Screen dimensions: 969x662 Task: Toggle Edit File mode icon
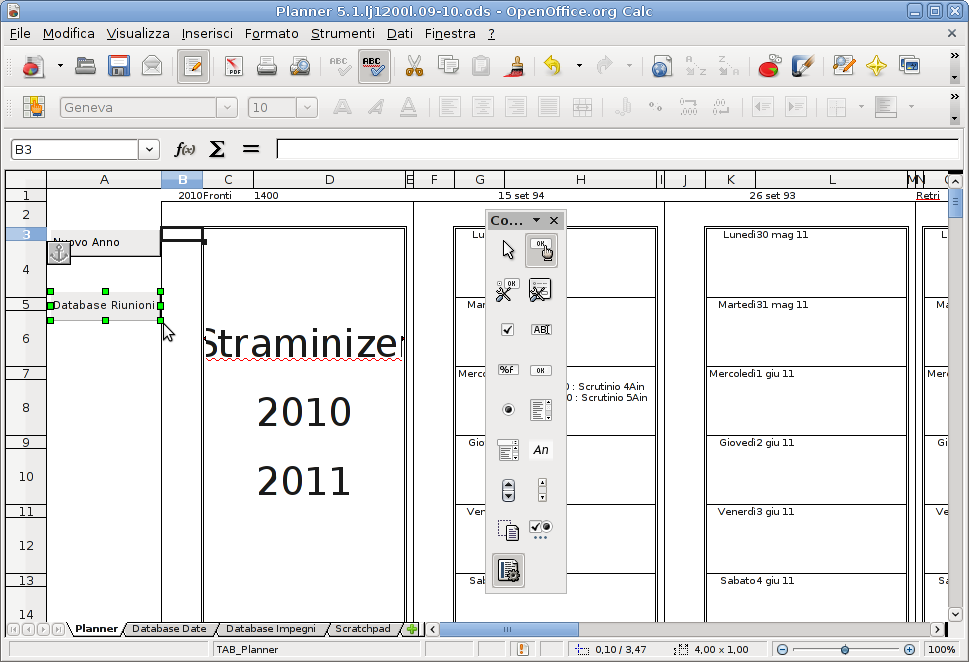point(193,66)
